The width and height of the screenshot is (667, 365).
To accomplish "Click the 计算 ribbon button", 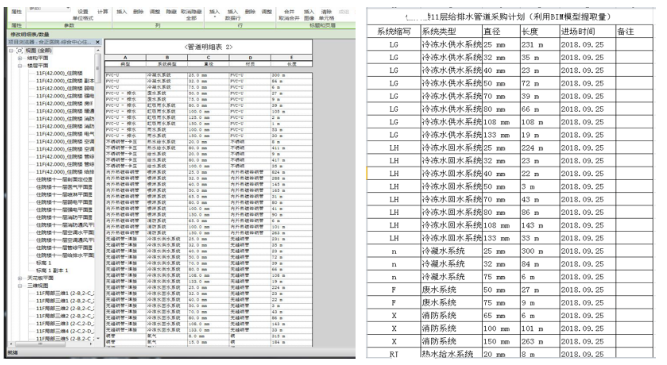I will 103,11.
